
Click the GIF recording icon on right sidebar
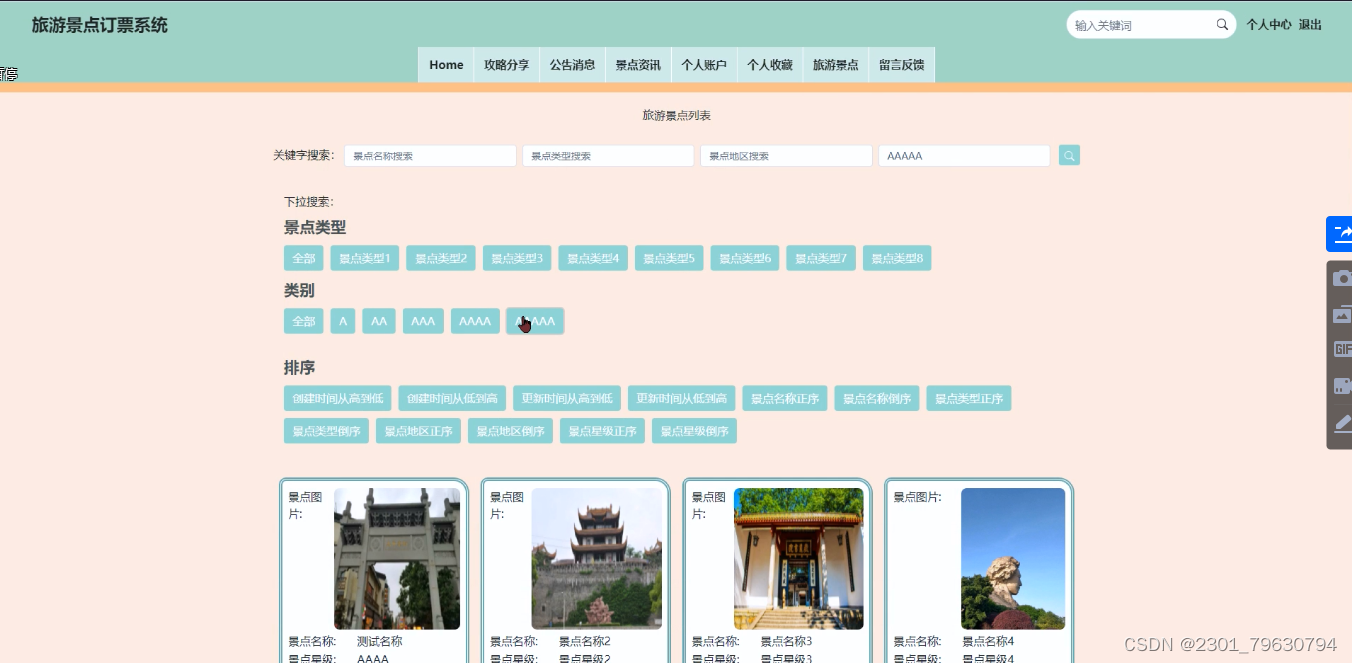1342,350
